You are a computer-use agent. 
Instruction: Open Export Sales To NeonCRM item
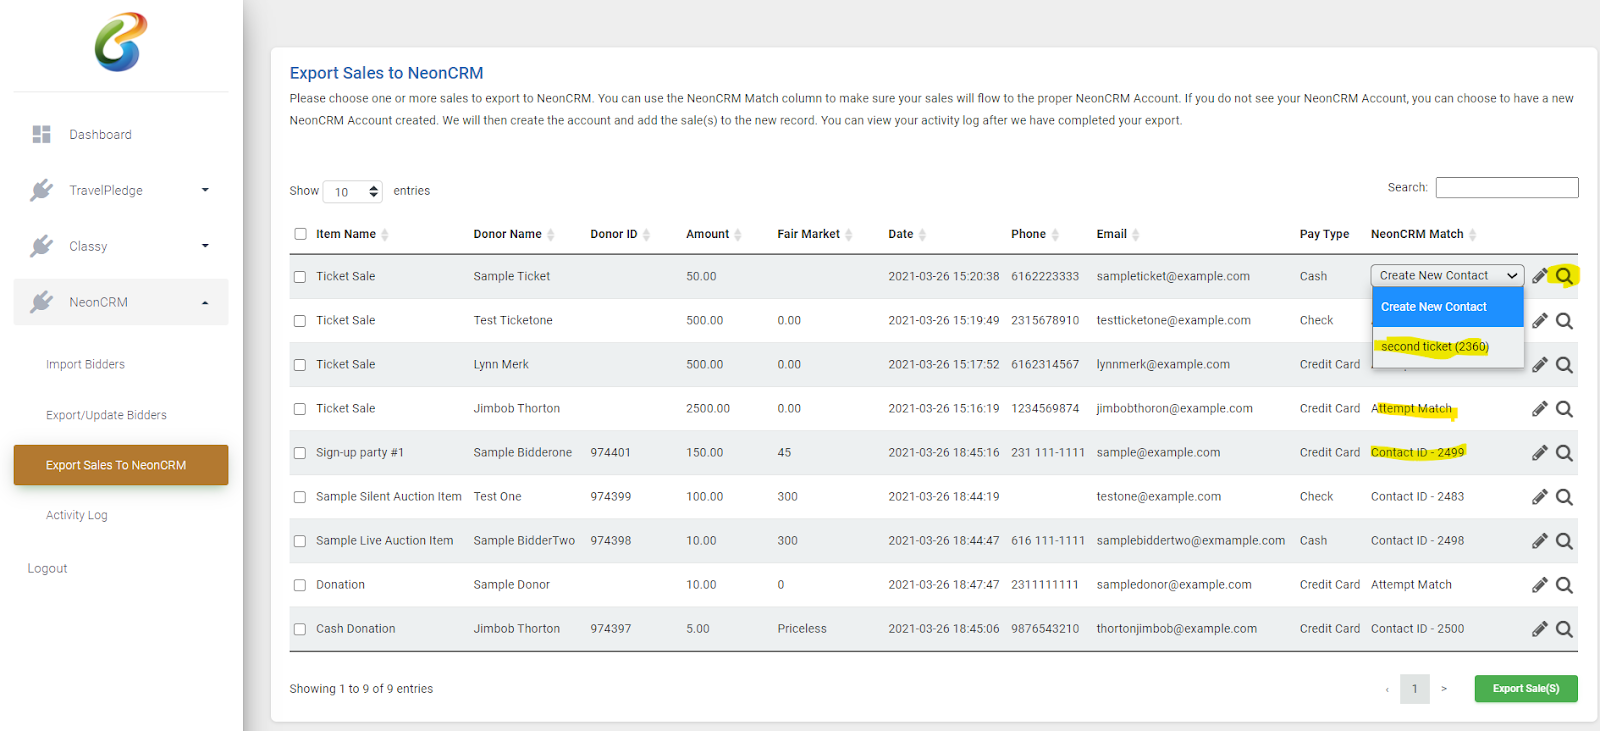121,465
